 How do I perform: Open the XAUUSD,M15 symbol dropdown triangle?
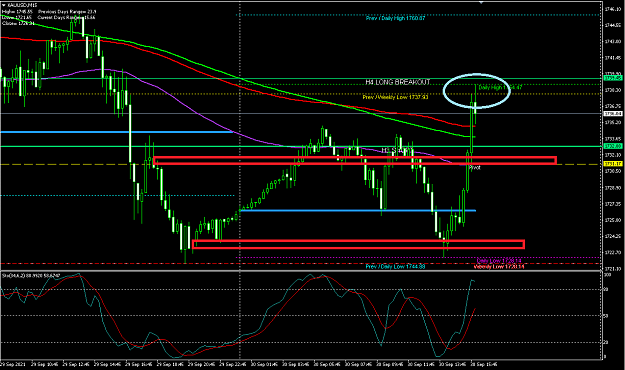(x=4, y=5)
